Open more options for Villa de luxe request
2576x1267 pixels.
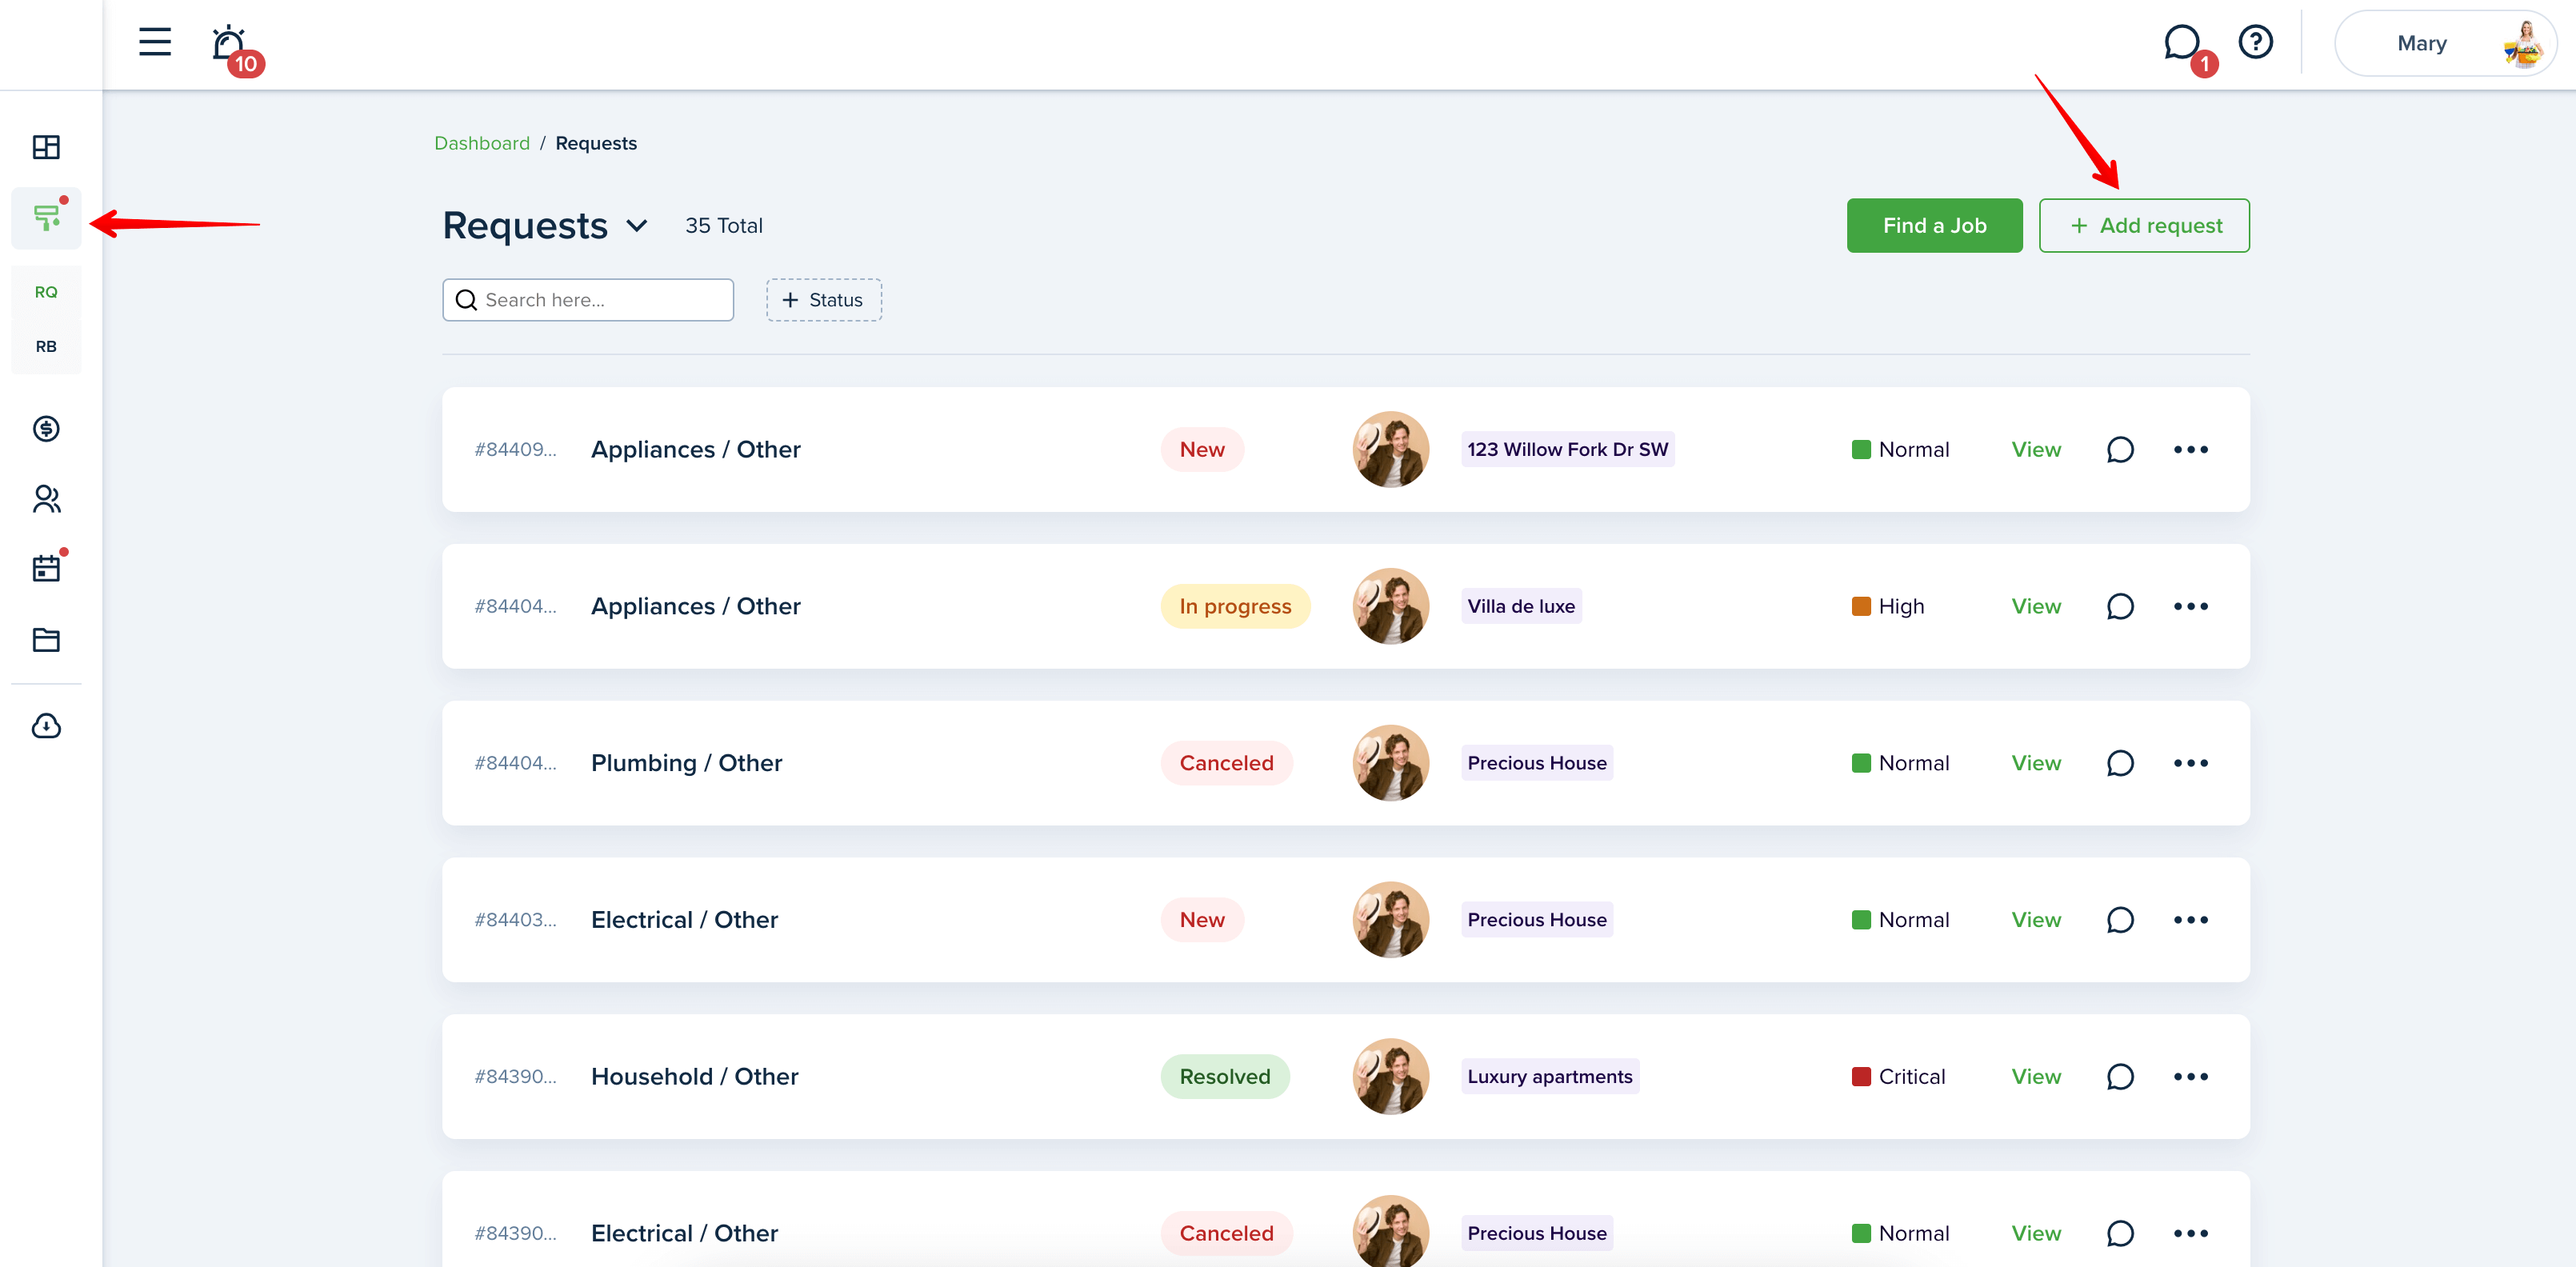point(2191,607)
